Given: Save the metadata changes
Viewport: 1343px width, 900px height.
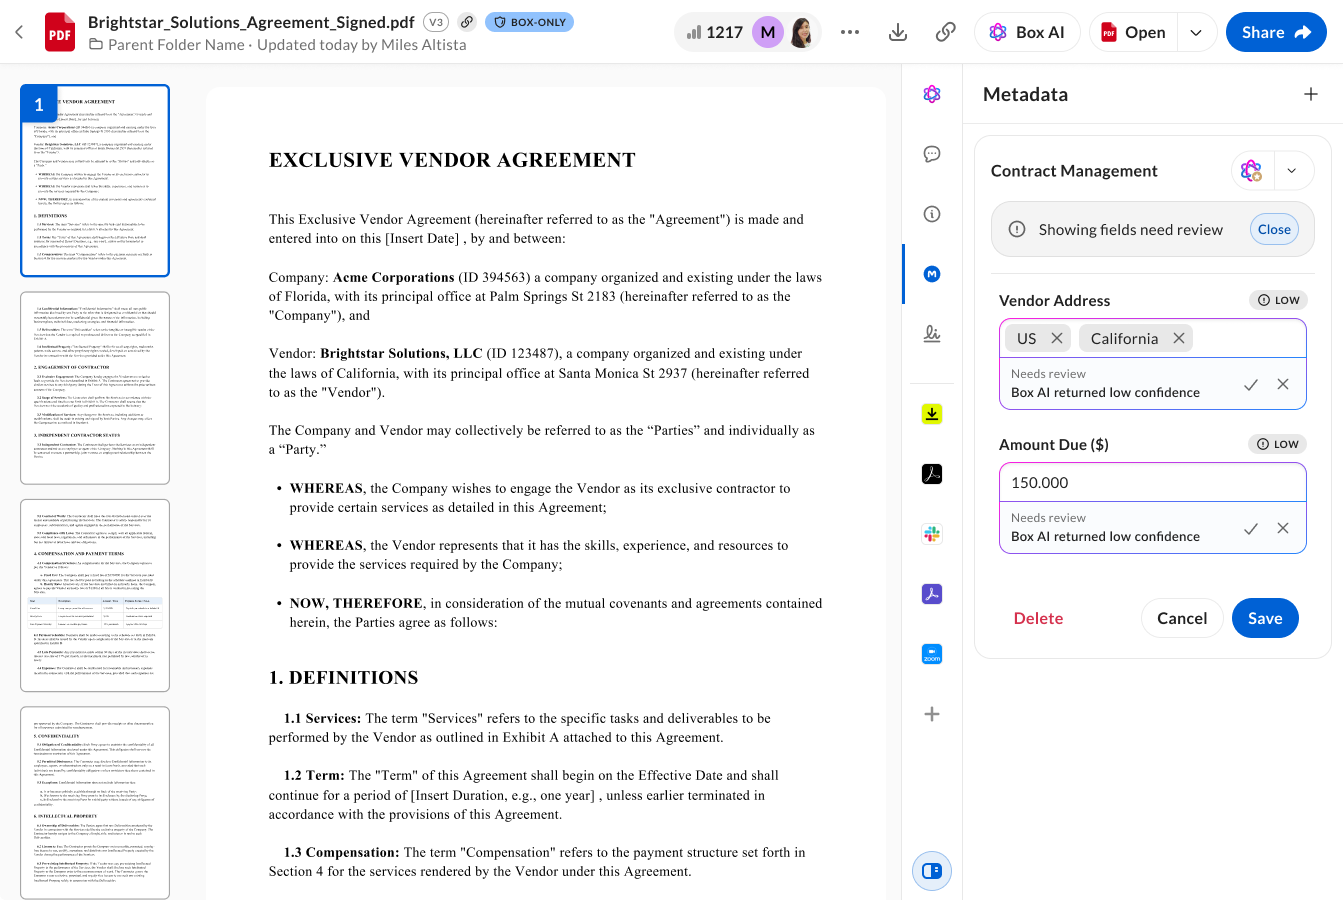Looking at the screenshot, I should coord(1264,618).
